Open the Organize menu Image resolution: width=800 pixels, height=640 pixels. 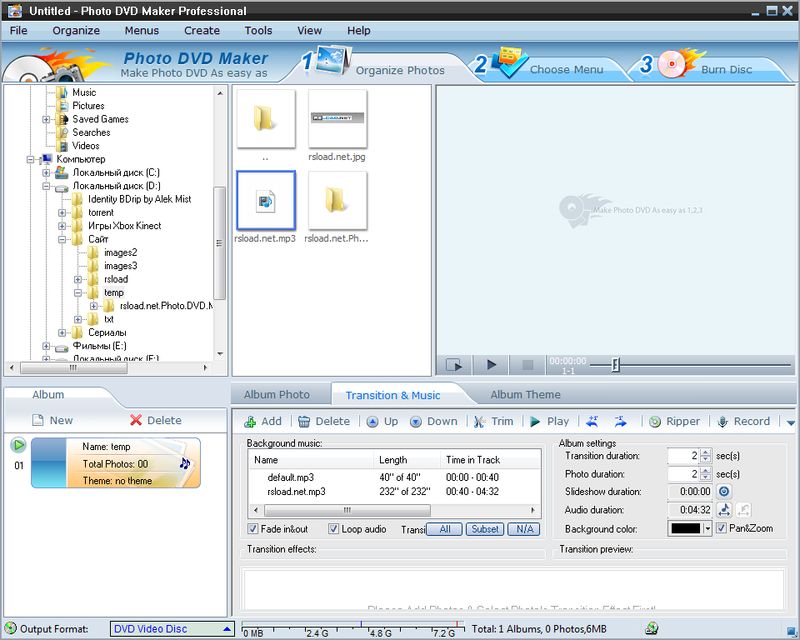(76, 31)
